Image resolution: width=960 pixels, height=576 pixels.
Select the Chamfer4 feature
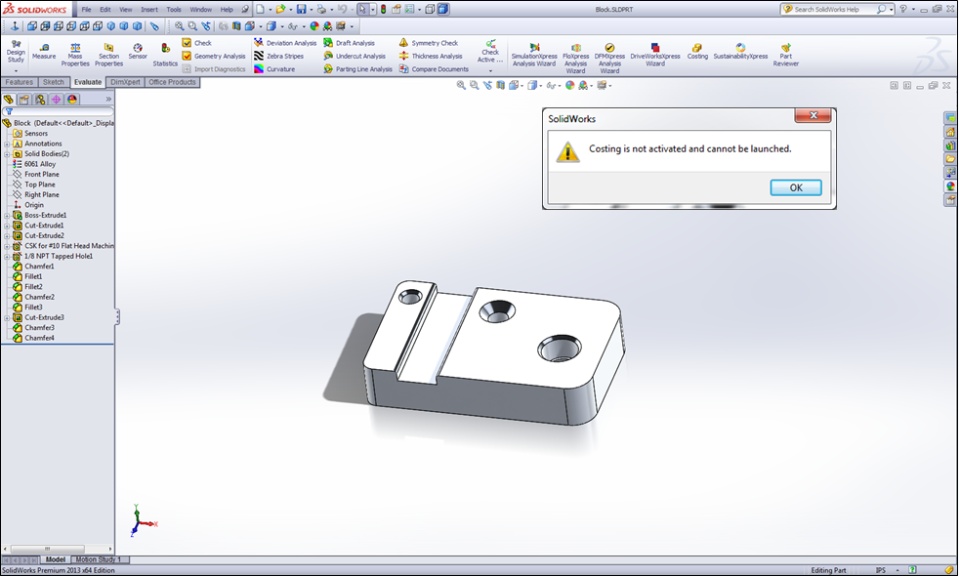click(39, 338)
